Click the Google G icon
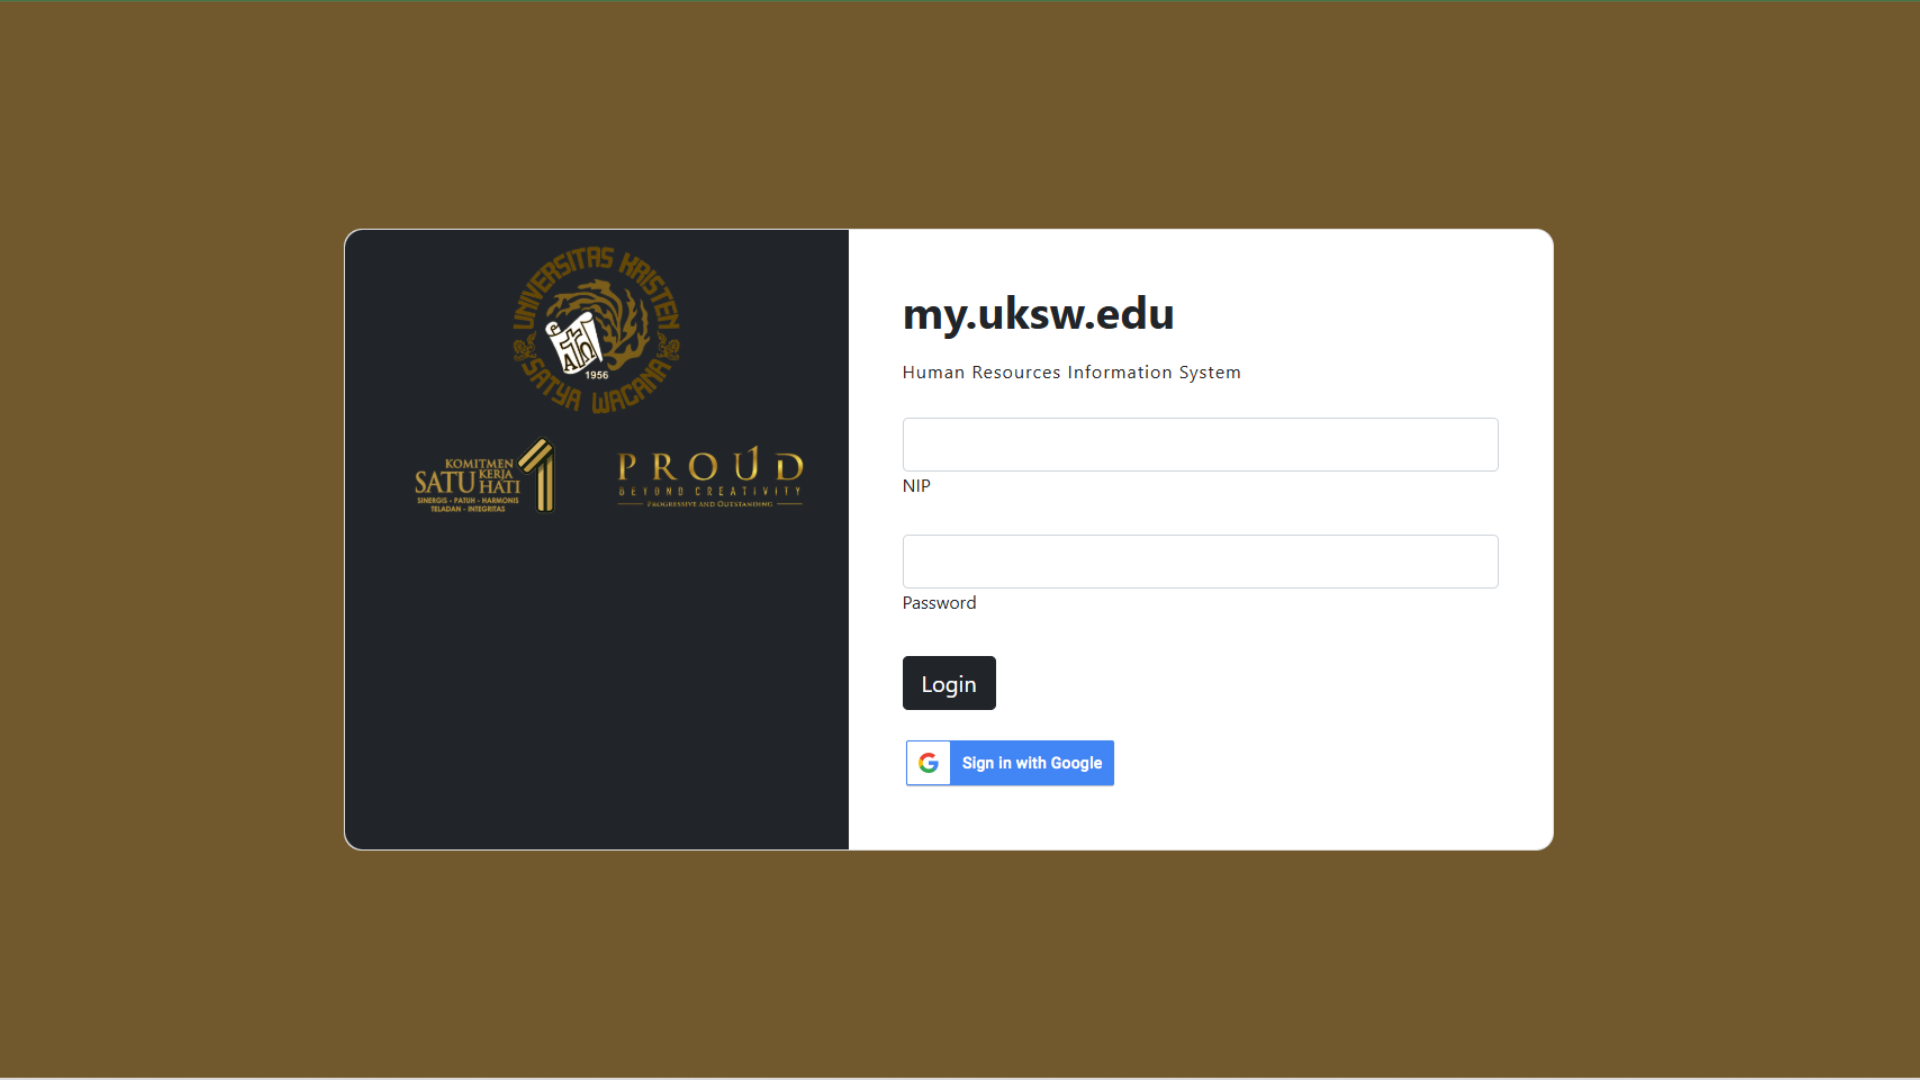 928,763
